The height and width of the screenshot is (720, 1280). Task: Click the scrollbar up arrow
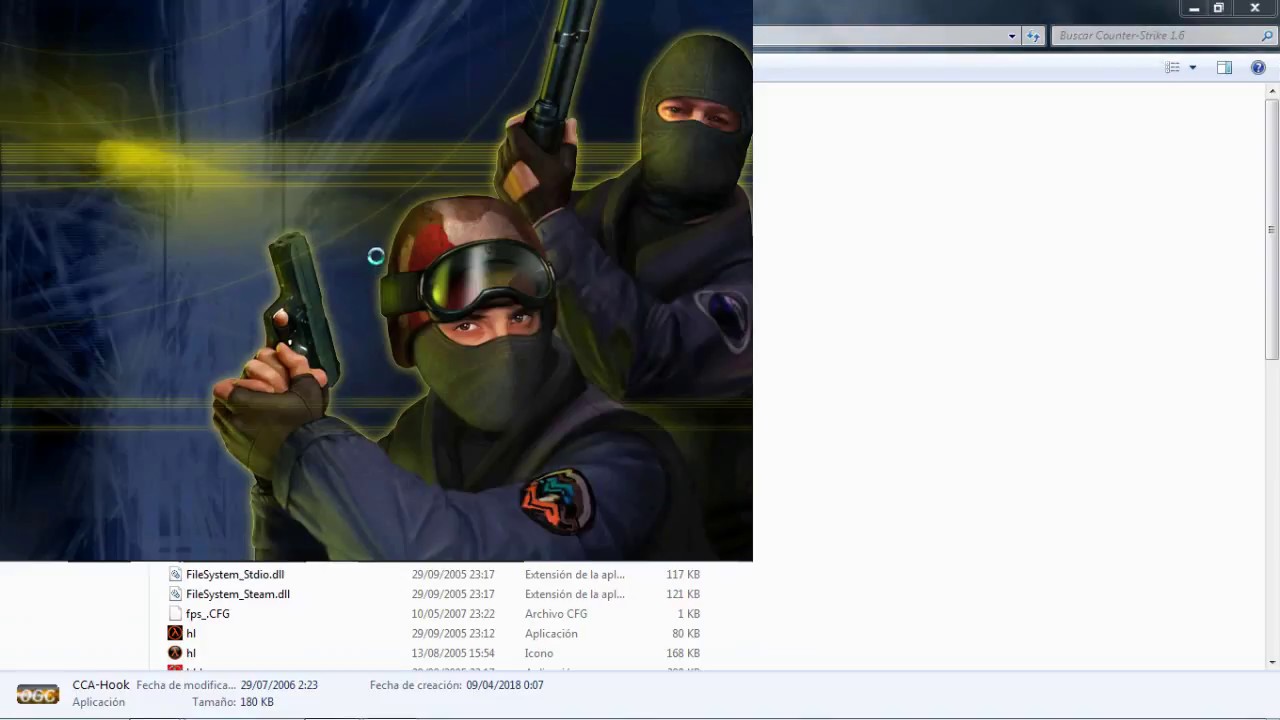click(1272, 91)
